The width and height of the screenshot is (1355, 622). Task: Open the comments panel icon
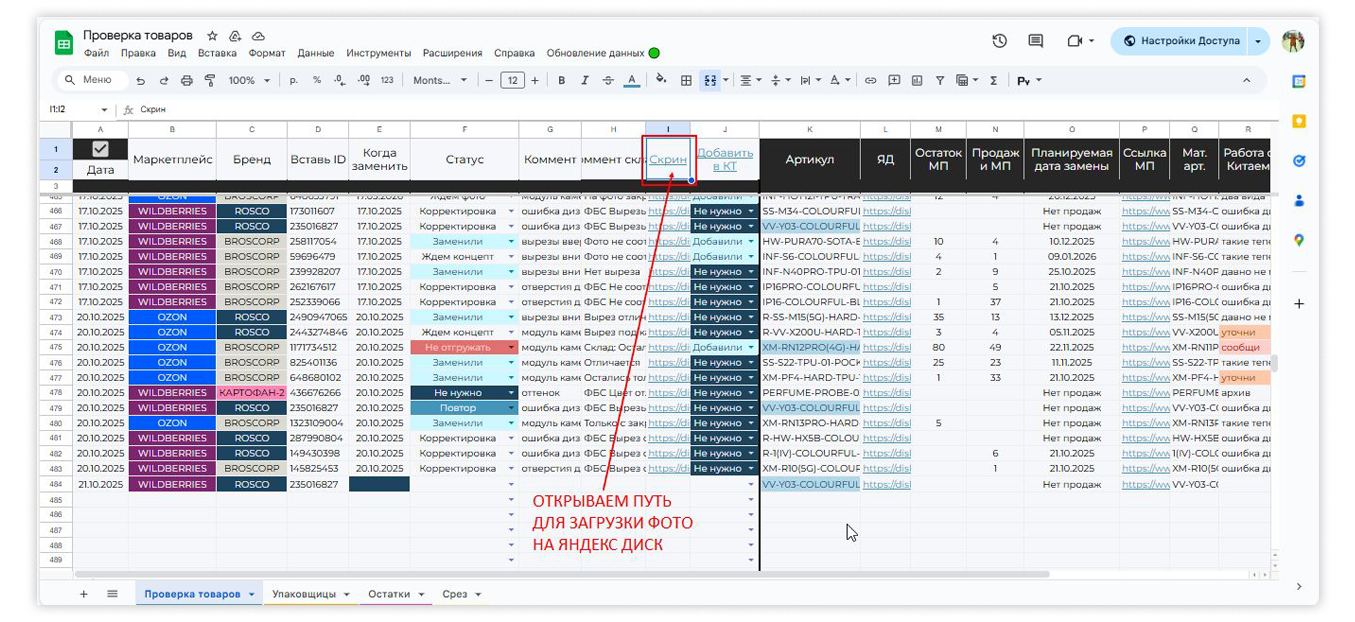click(1036, 41)
